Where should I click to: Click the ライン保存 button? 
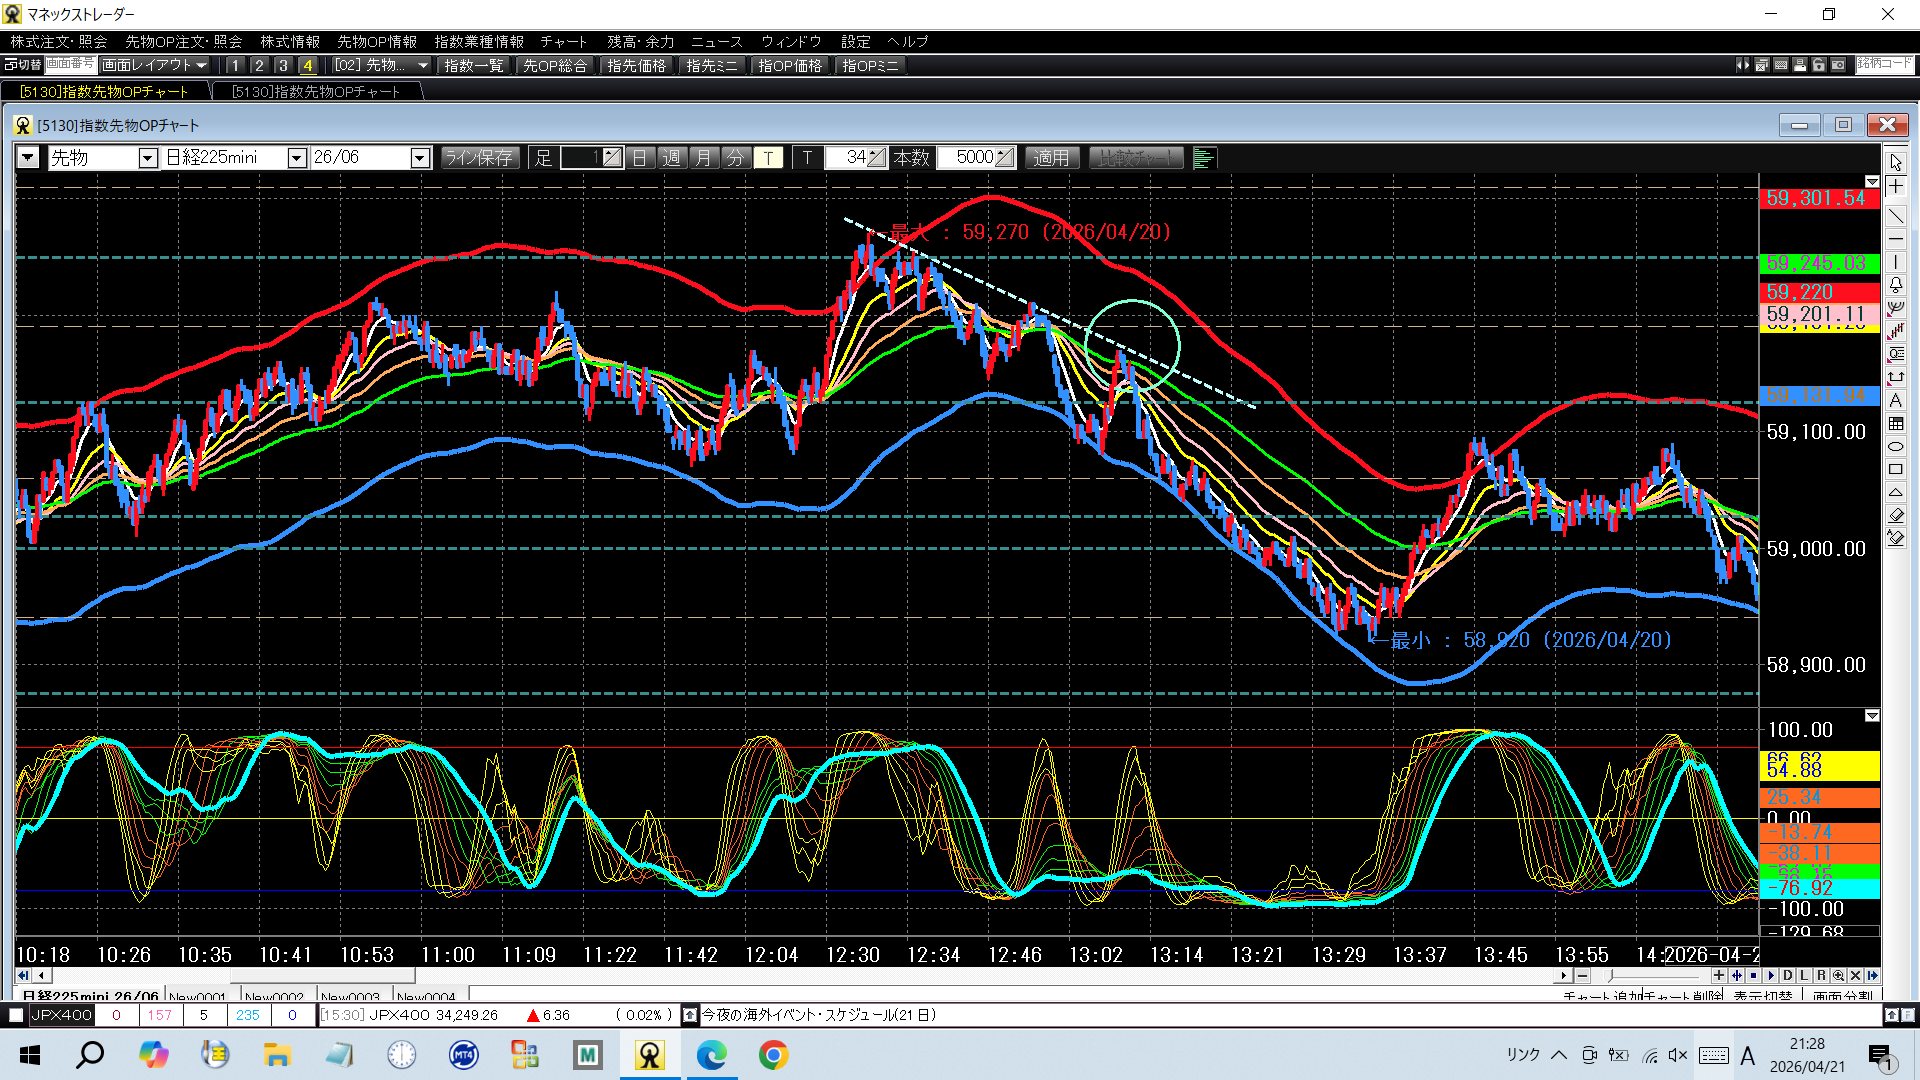click(479, 158)
